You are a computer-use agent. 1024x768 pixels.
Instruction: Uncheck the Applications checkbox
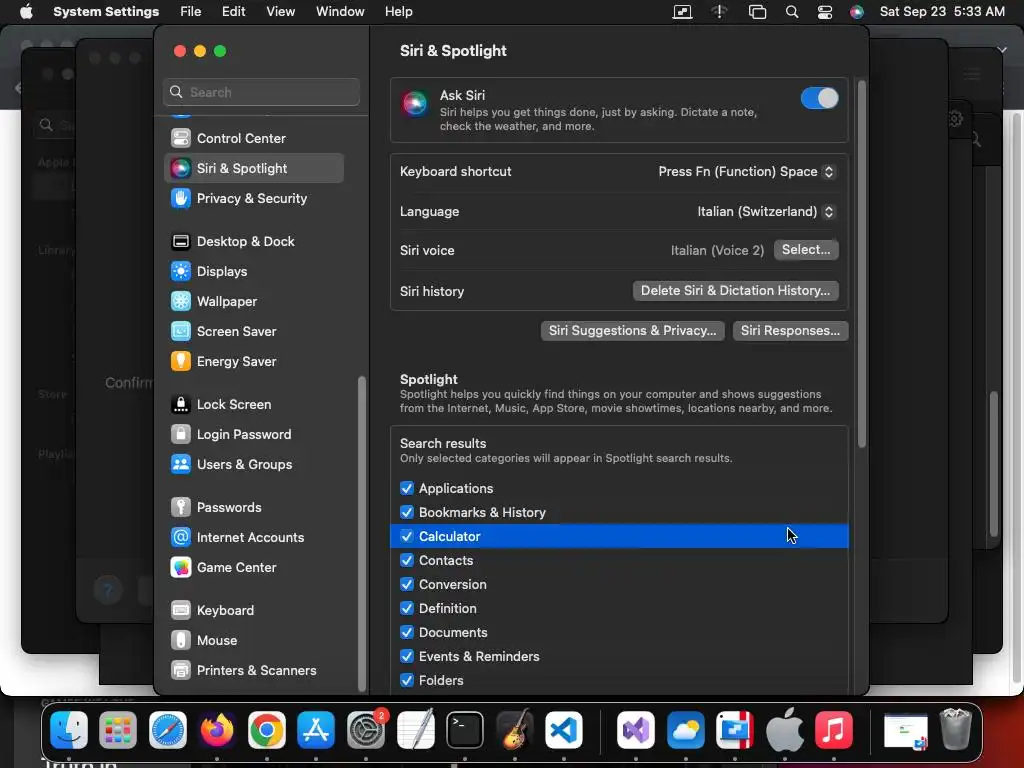coord(407,488)
